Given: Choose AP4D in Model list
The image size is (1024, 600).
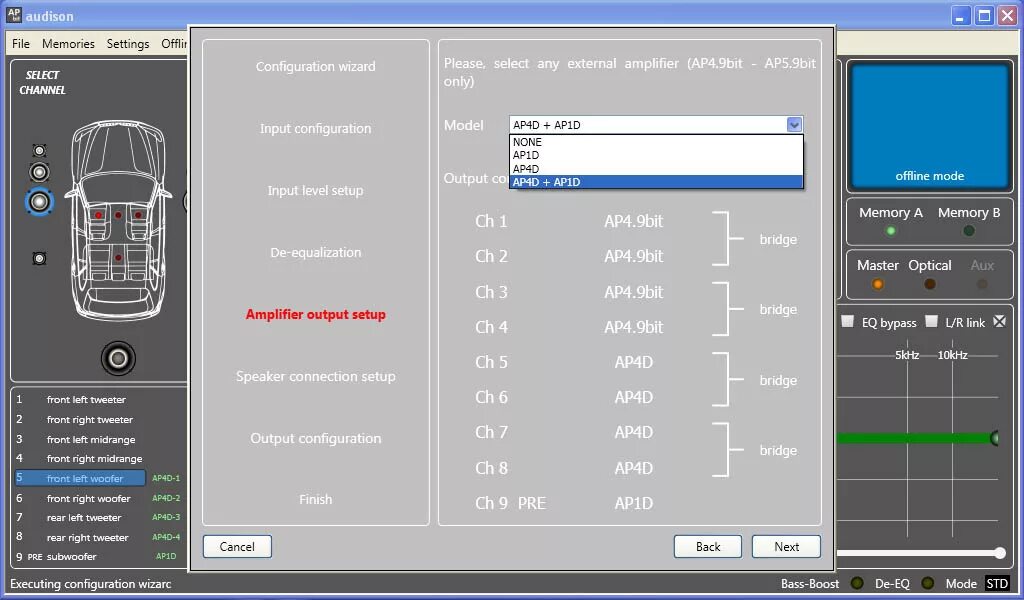Looking at the screenshot, I should point(656,168).
